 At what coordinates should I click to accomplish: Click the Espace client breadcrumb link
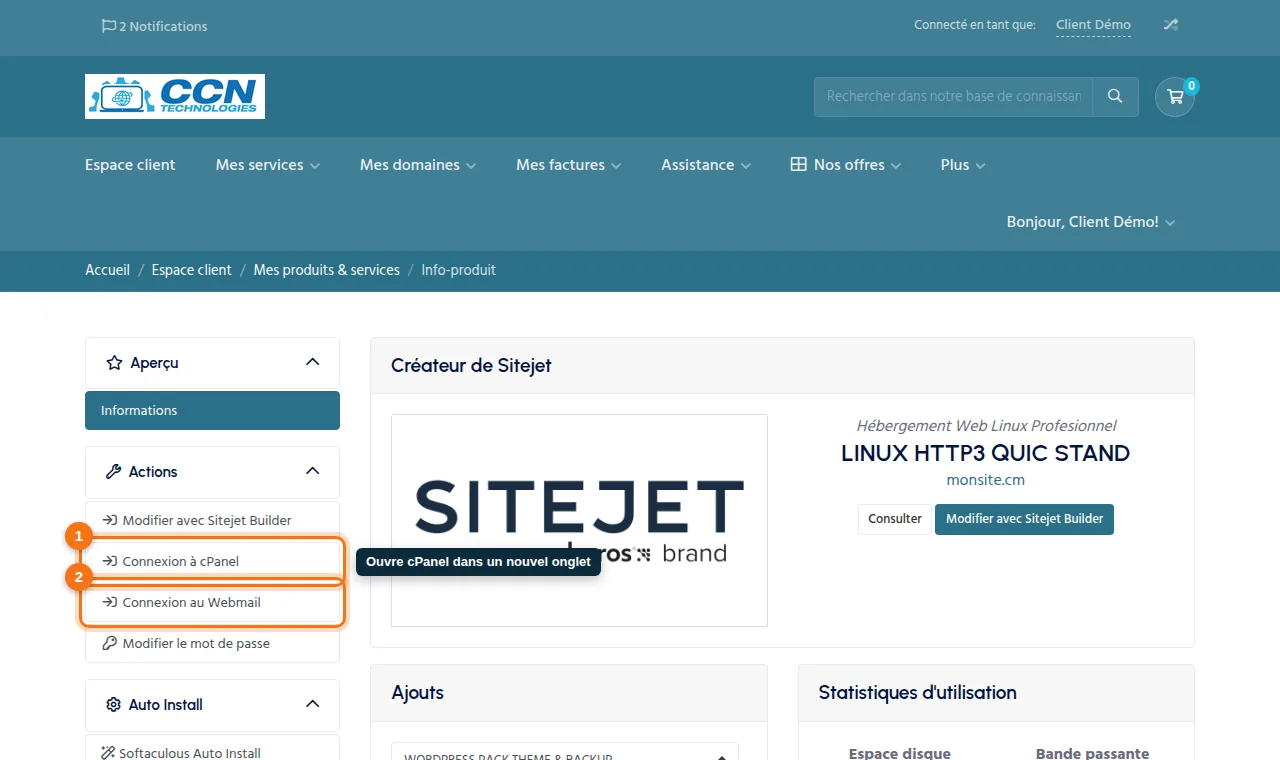click(x=191, y=270)
